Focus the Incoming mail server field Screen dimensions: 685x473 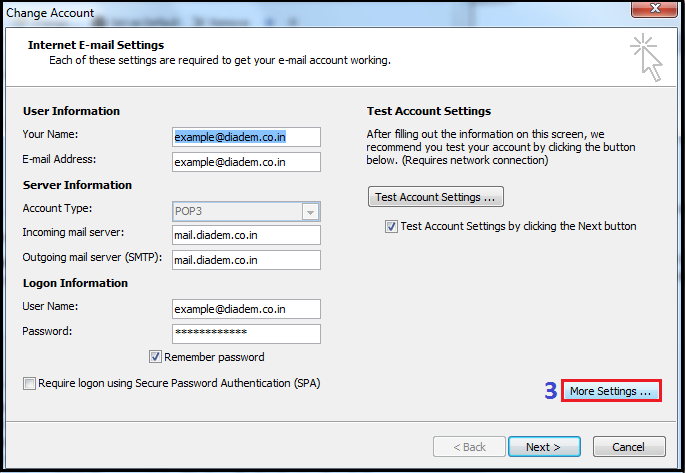point(246,235)
